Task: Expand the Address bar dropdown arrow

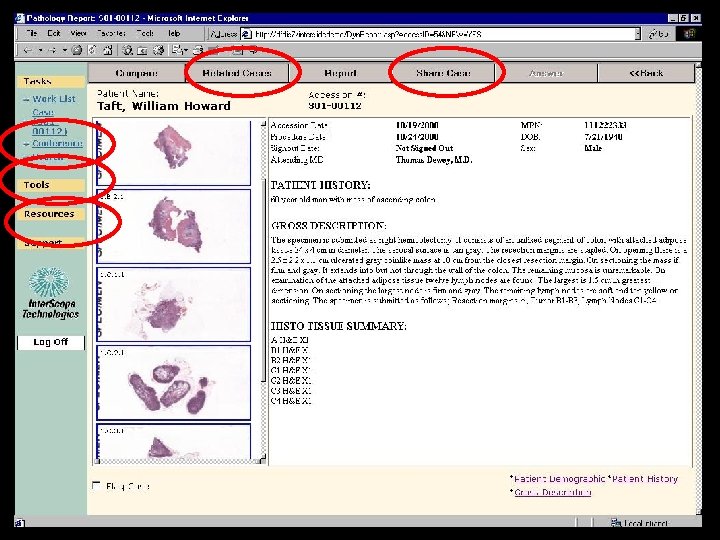Action: tap(637, 34)
